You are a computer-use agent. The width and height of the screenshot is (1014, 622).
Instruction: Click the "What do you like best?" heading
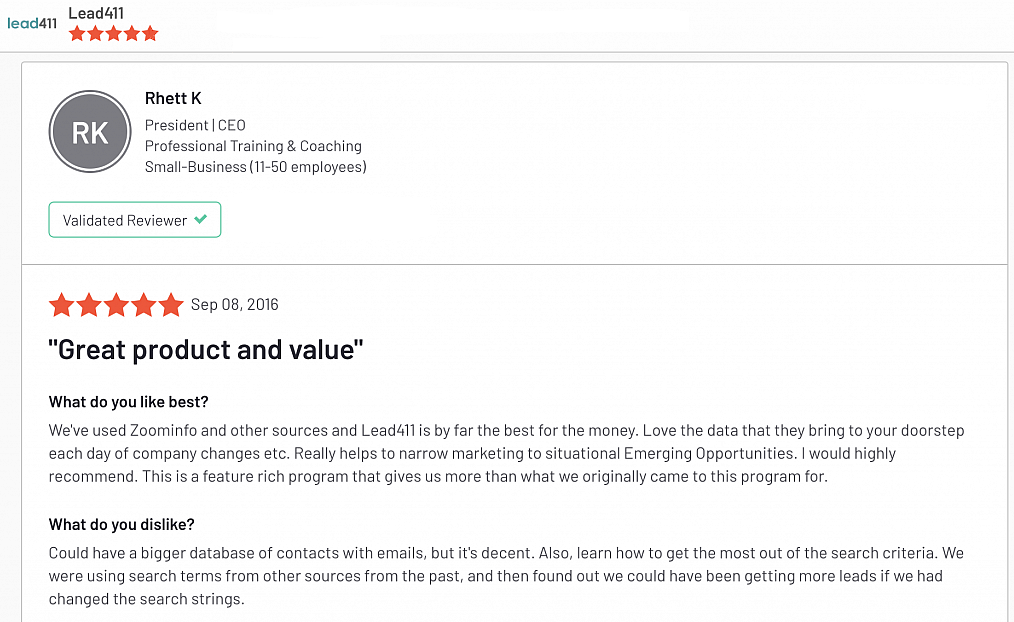[129, 402]
